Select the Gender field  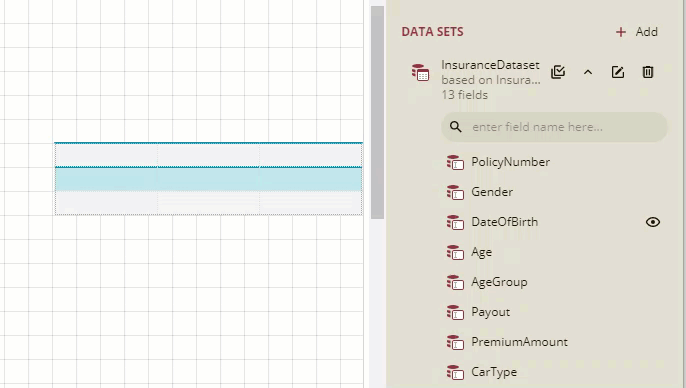(x=492, y=192)
